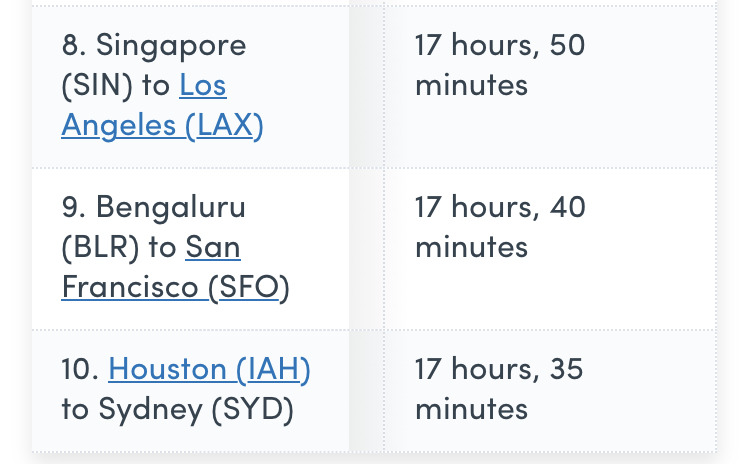
Task: Click the word minutes in the Bengaluru row
Action: [472, 247]
